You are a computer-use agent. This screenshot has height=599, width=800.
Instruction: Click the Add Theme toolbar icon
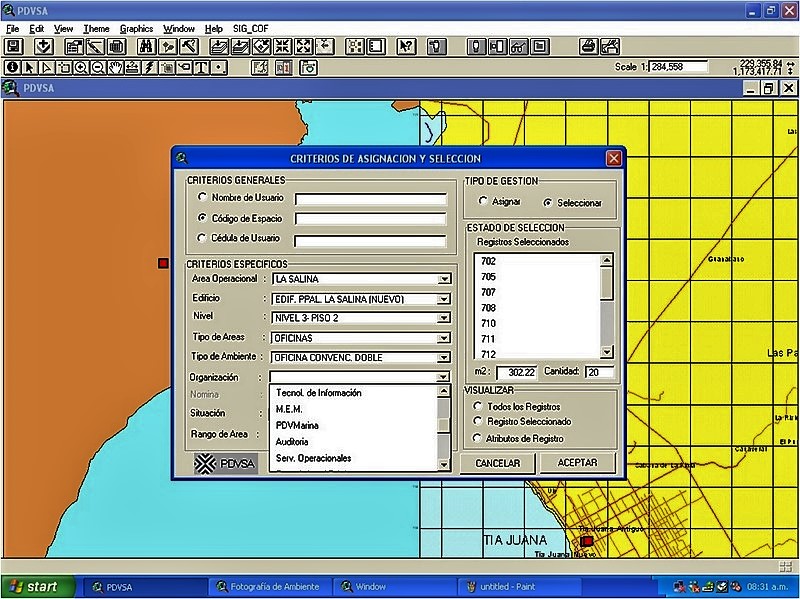coord(44,47)
